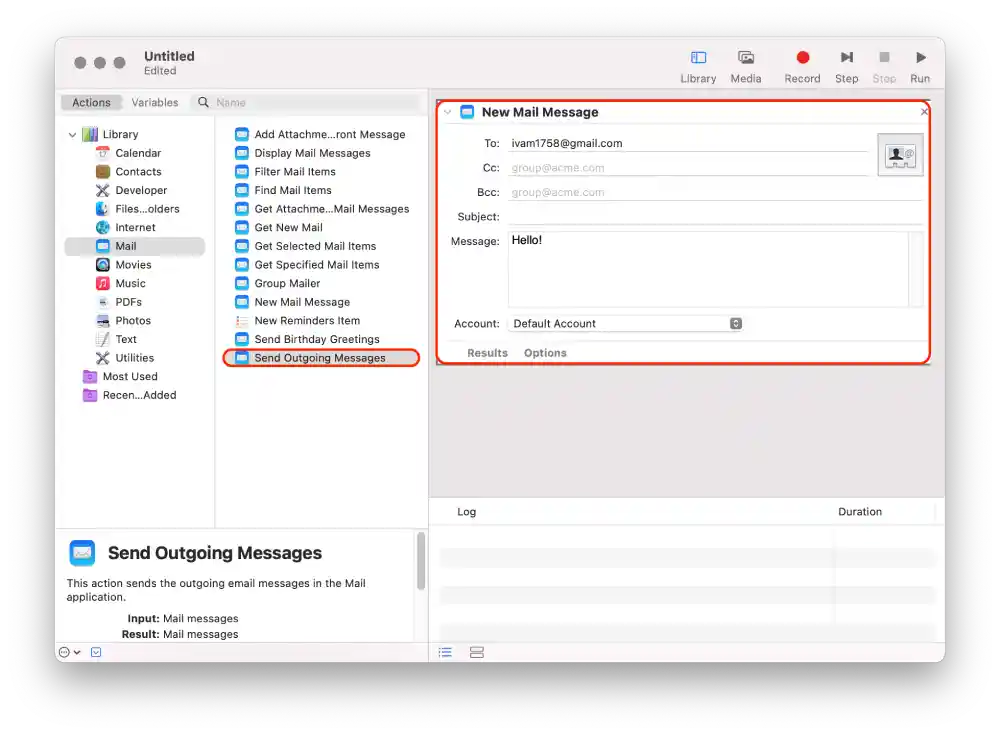This screenshot has height=735, width=1000.
Task: Show or hide the Library panel
Action: 698,66
